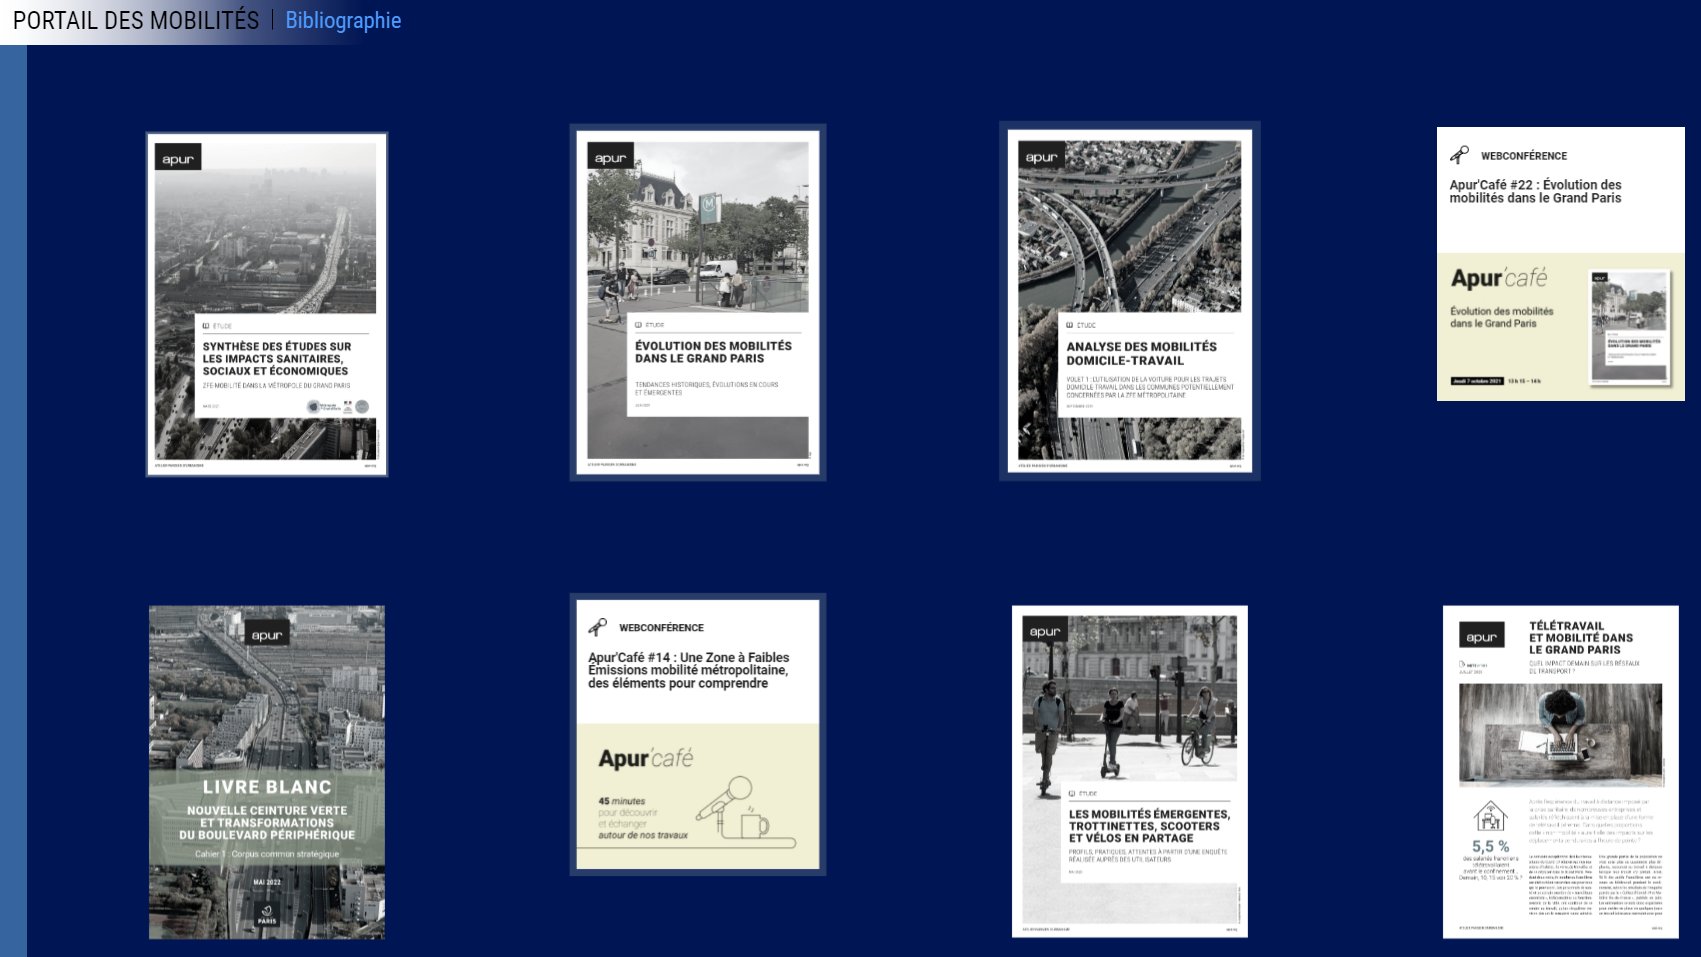The image size is (1701, 957).
Task: Click the '5,5 %' figure on the Télétravail note
Action: coord(1490,846)
